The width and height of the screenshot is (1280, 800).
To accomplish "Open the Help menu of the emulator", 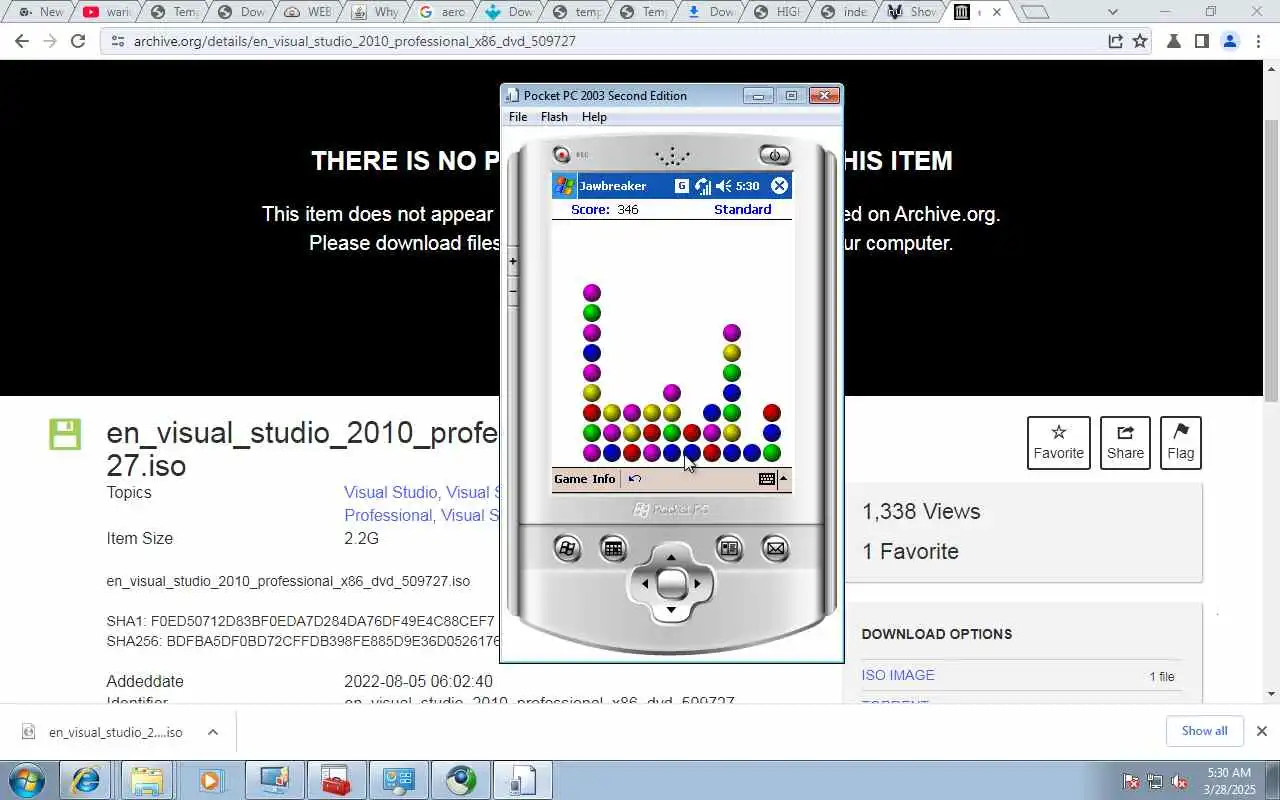I will point(594,117).
